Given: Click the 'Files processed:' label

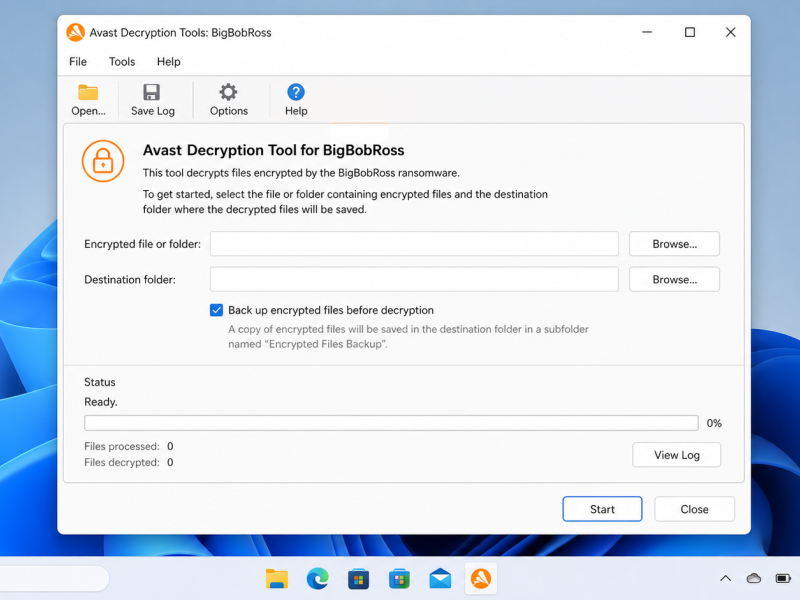Looking at the screenshot, I should (122, 446).
